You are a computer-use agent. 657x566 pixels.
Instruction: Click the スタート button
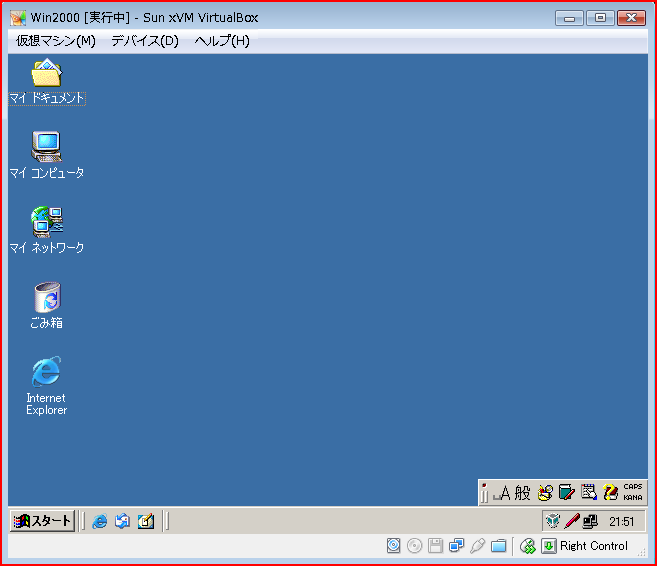tap(42, 521)
